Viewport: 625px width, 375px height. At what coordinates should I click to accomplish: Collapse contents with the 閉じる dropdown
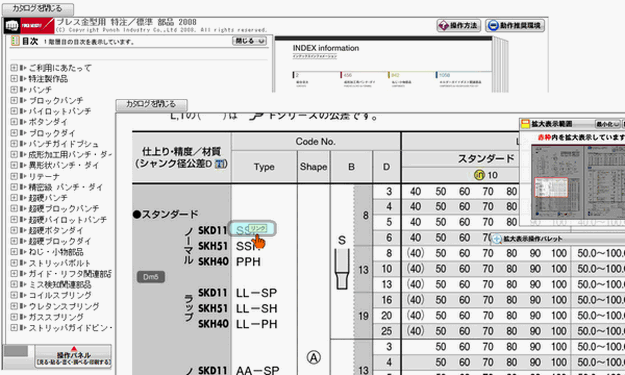(x=249, y=41)
